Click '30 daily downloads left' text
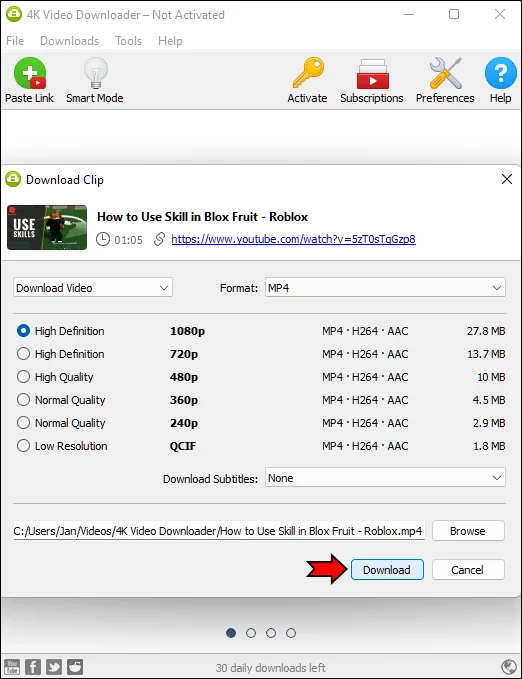The width and height of the screenshot is (522, 679). click(x=270, y=667)
